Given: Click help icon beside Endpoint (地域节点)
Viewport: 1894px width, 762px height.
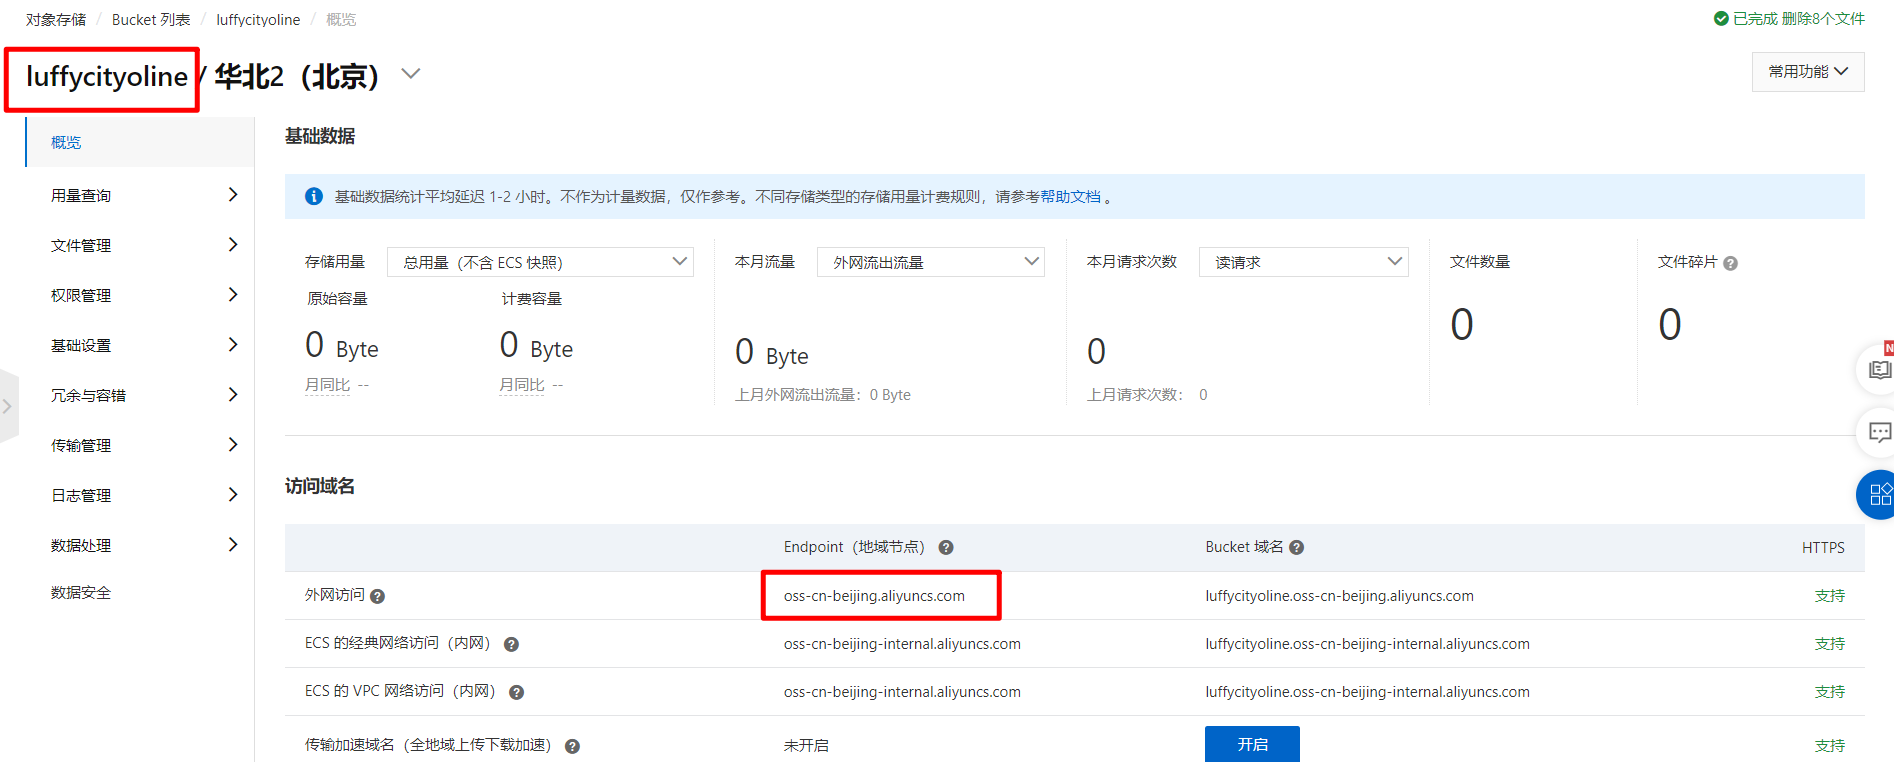Looking at the screenshot, I should 946,548.
